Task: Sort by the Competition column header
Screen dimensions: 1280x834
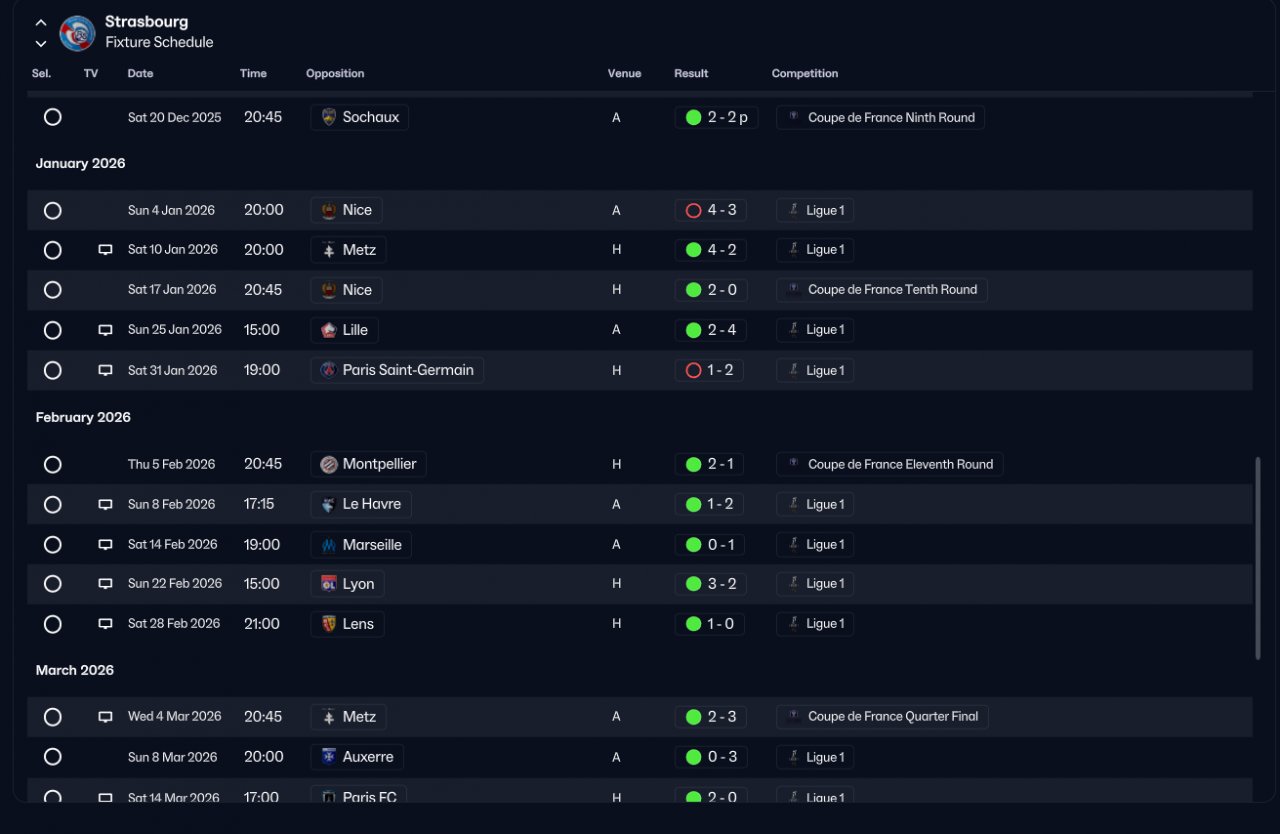Action: (x=805, y=73)
